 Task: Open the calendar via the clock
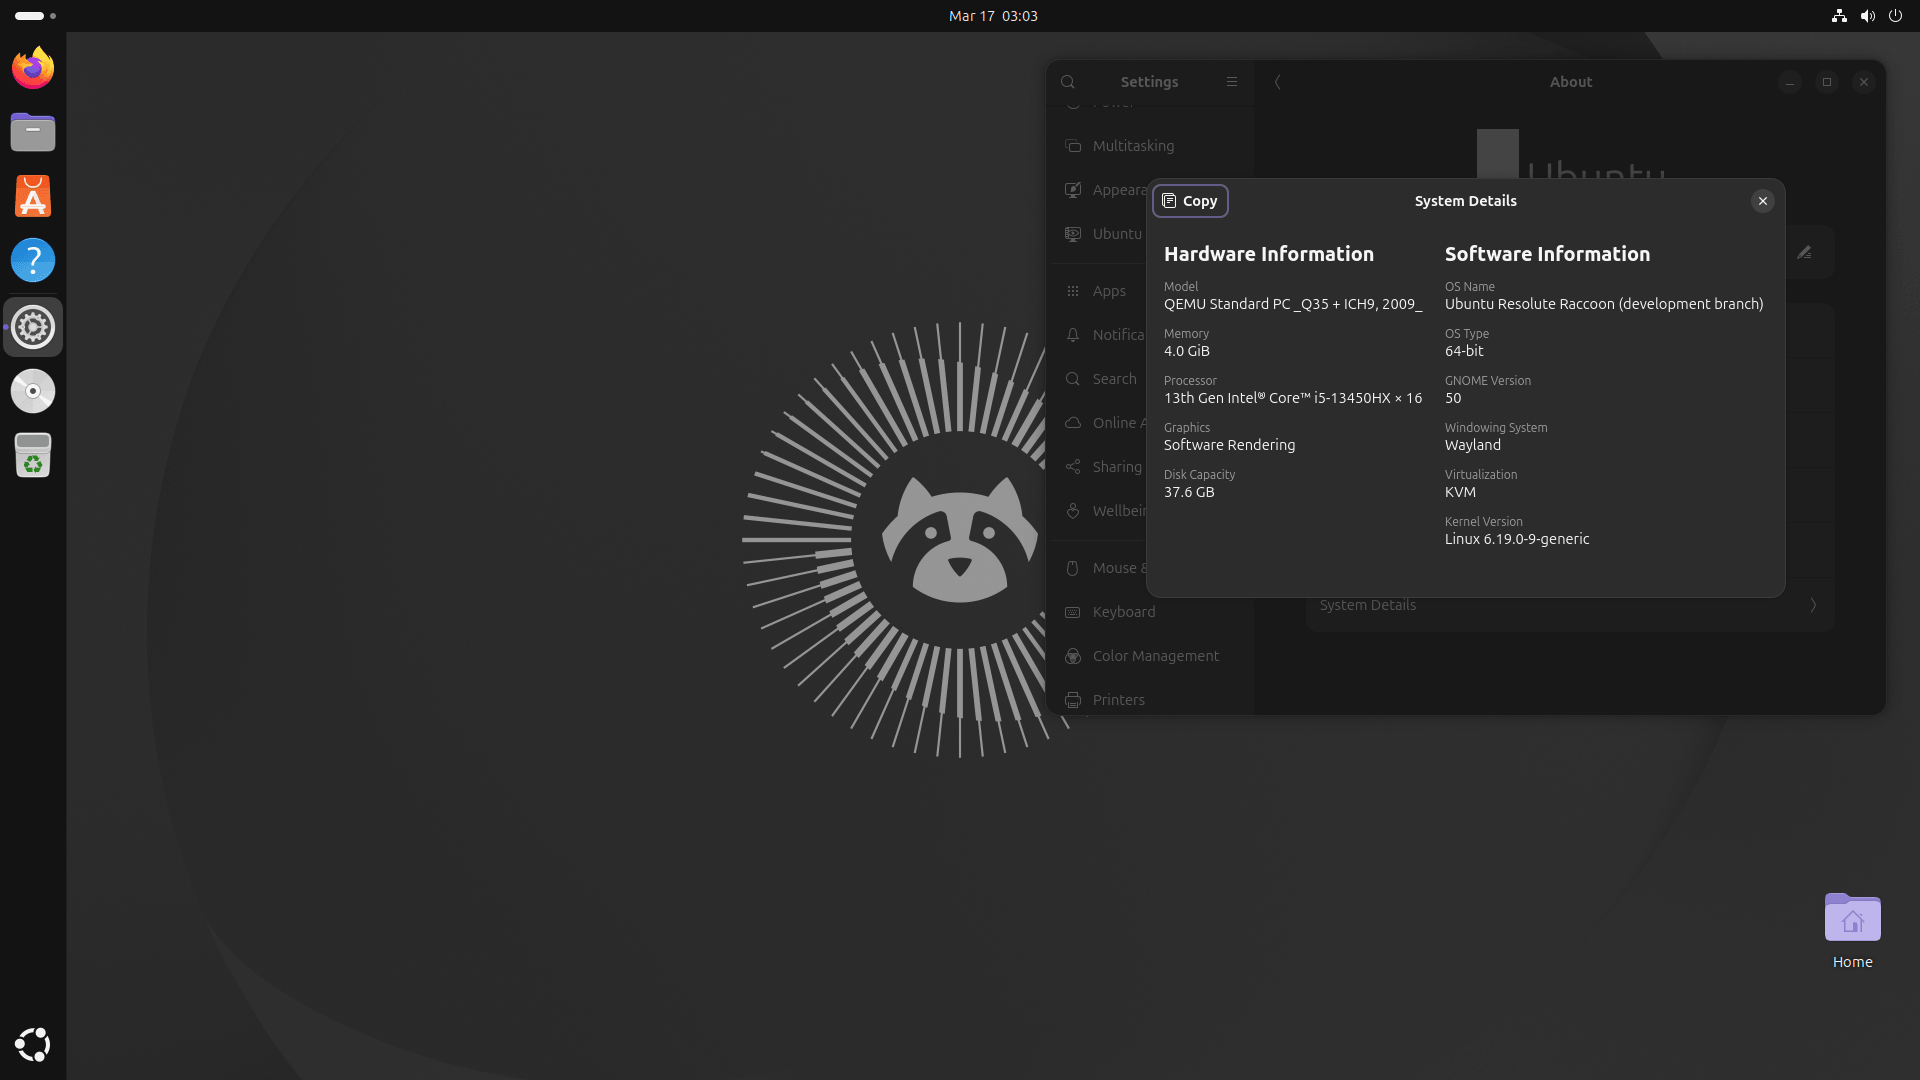click(x=993, y=15)
